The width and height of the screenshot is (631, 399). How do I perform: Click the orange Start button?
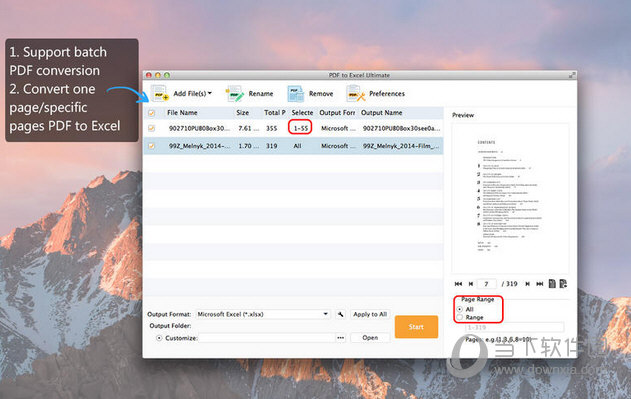[x=416, y=327]
